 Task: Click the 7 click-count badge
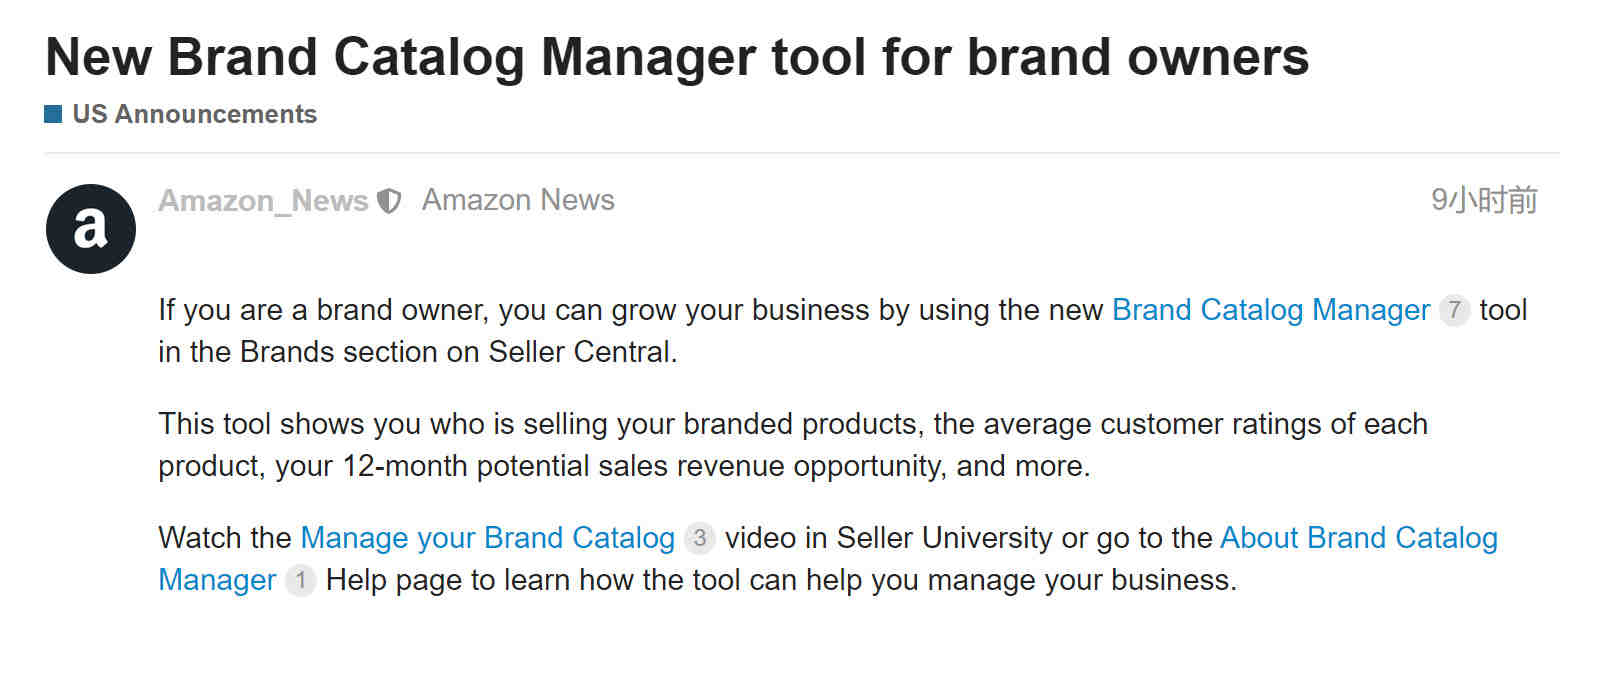(1454, 310)
